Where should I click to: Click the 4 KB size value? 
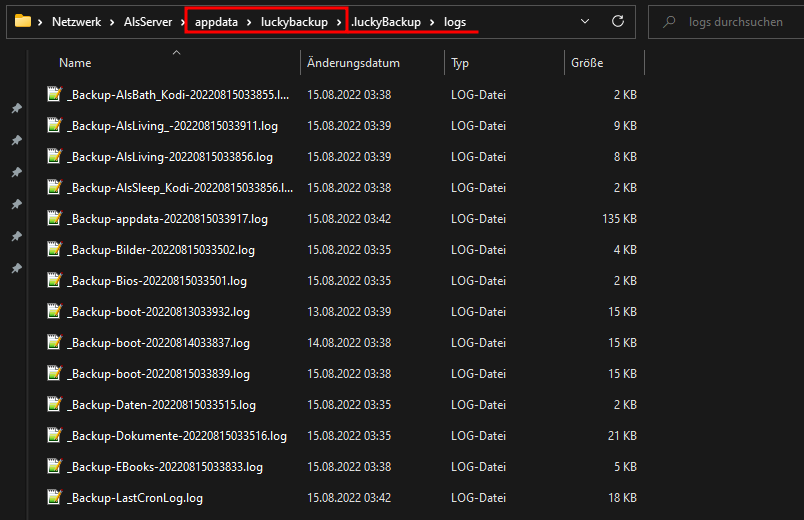click(x=625, y=250)
